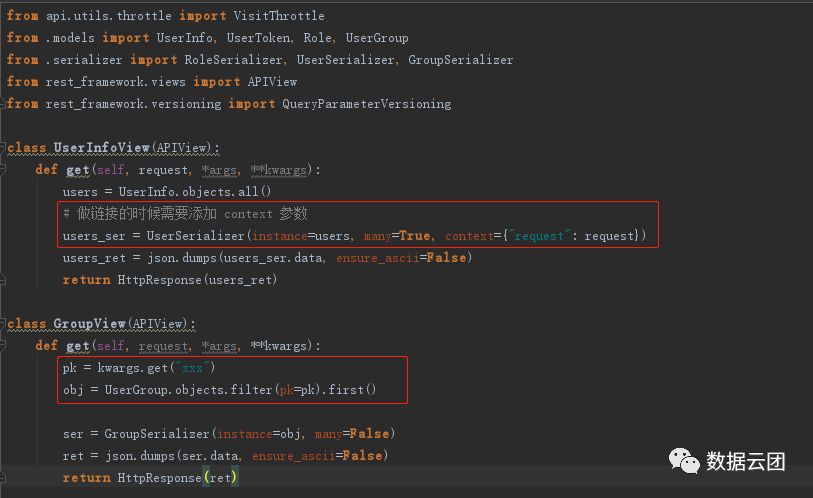Place cursor on QueryParameterVersioning import
Screen dimensions: 813x498
(x=366, y=104)
